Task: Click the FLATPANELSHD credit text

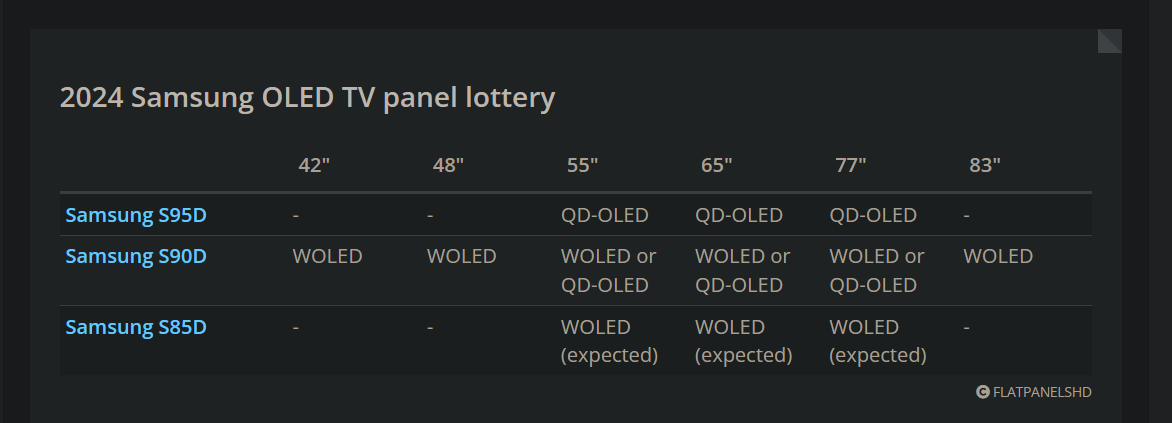Action: (1042, 392)
